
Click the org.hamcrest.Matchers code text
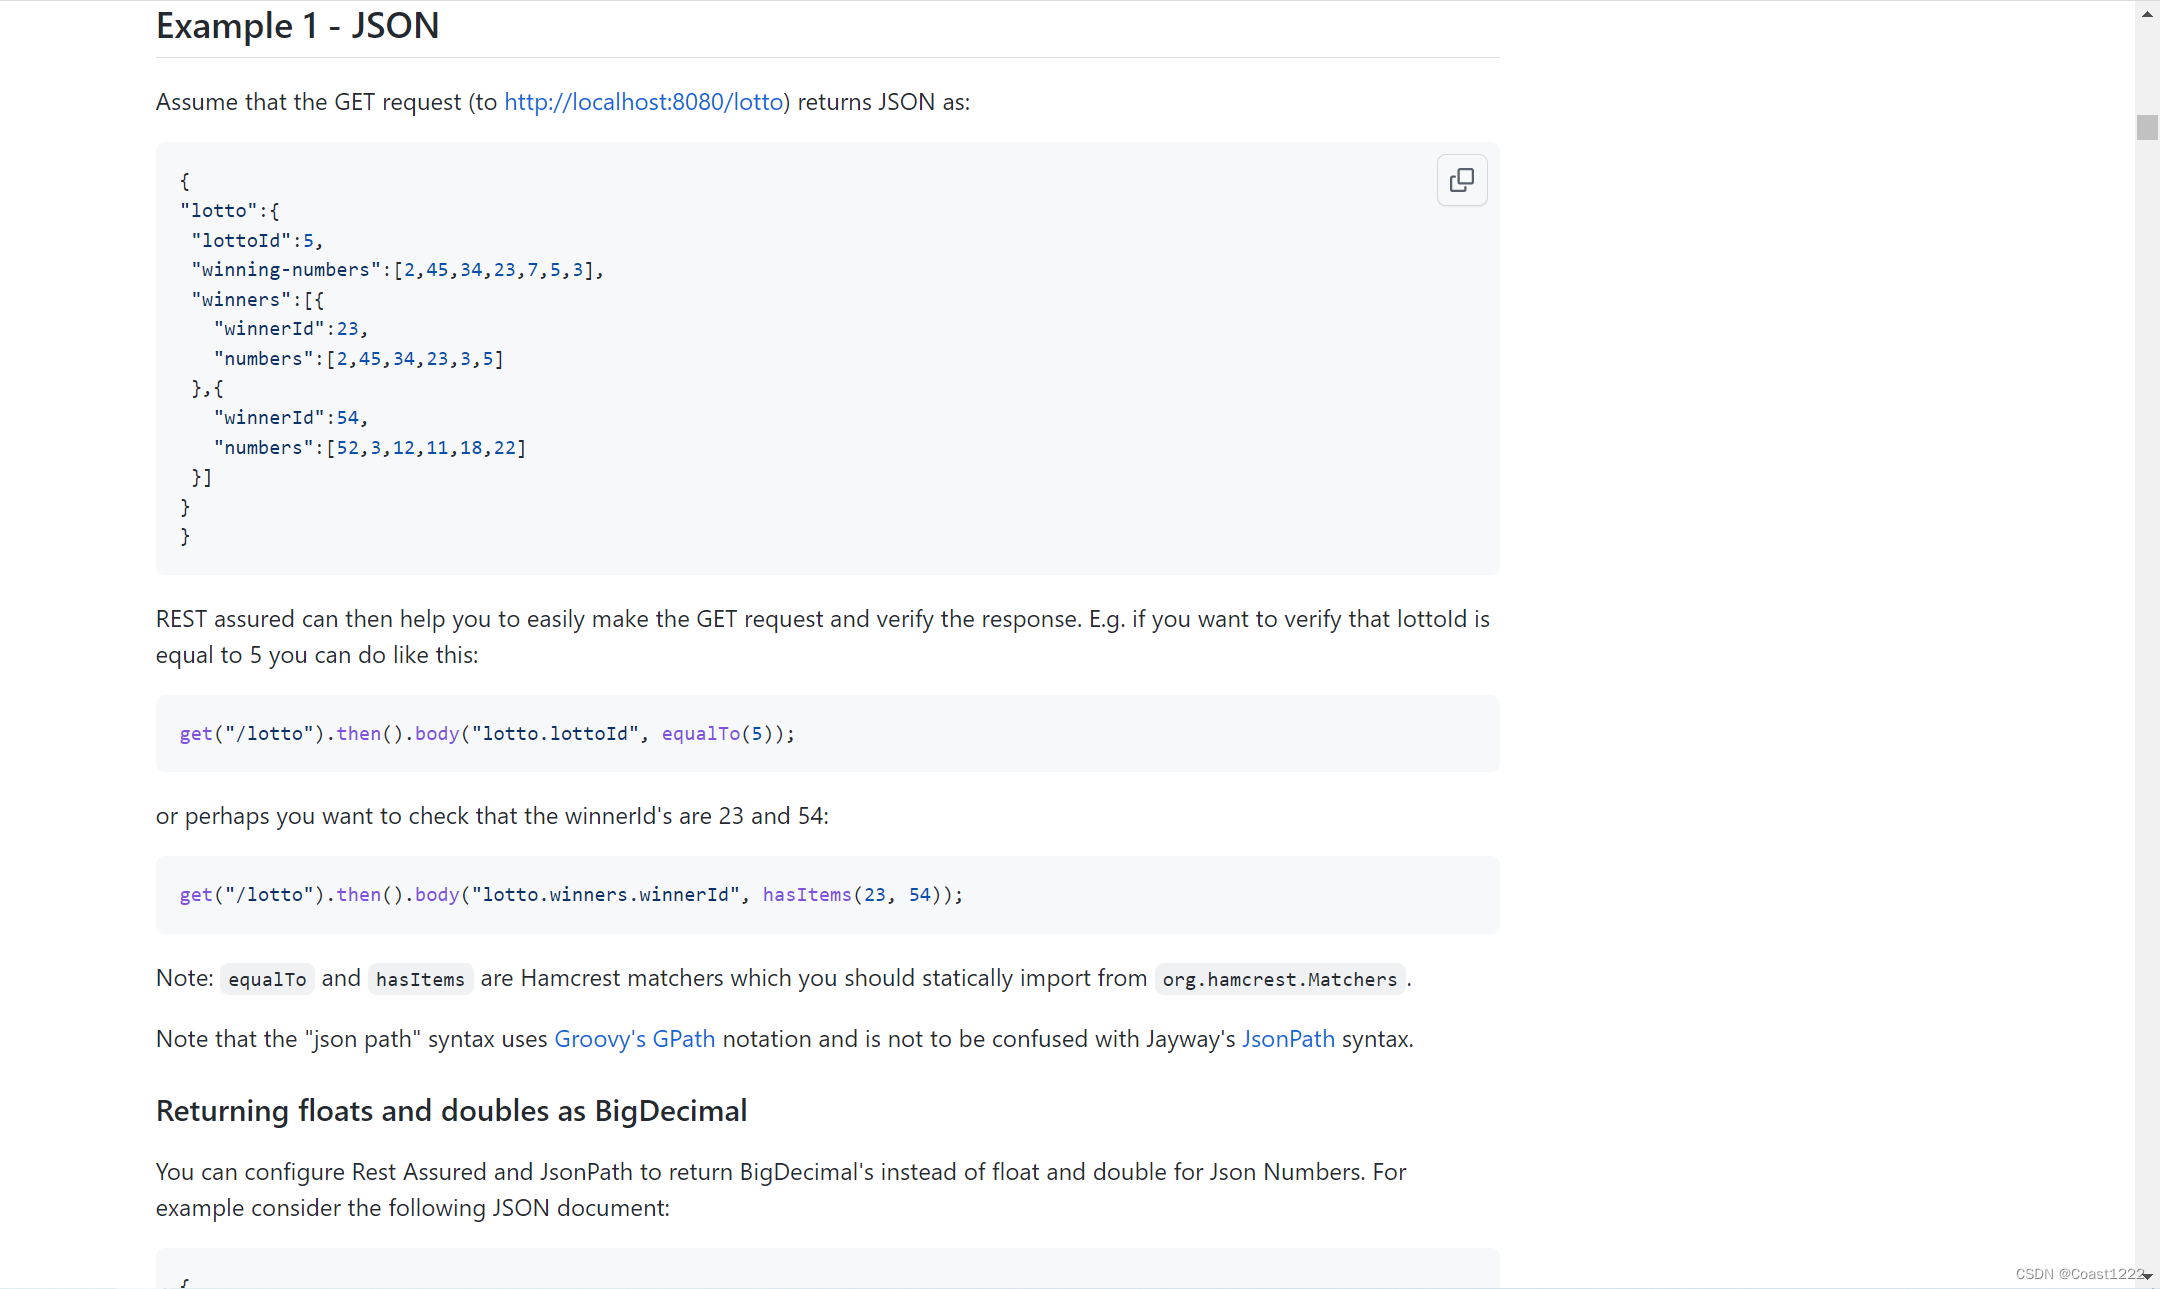[1279, 980]
